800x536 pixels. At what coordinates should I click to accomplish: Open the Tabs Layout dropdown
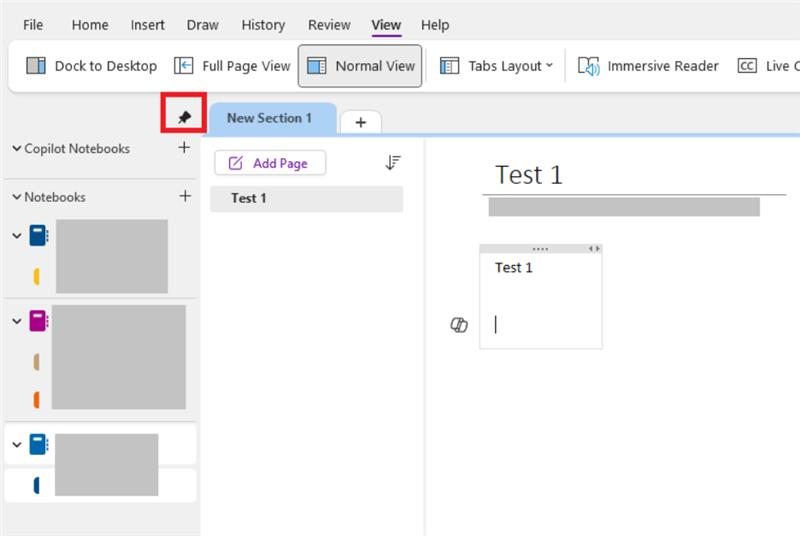496,66
